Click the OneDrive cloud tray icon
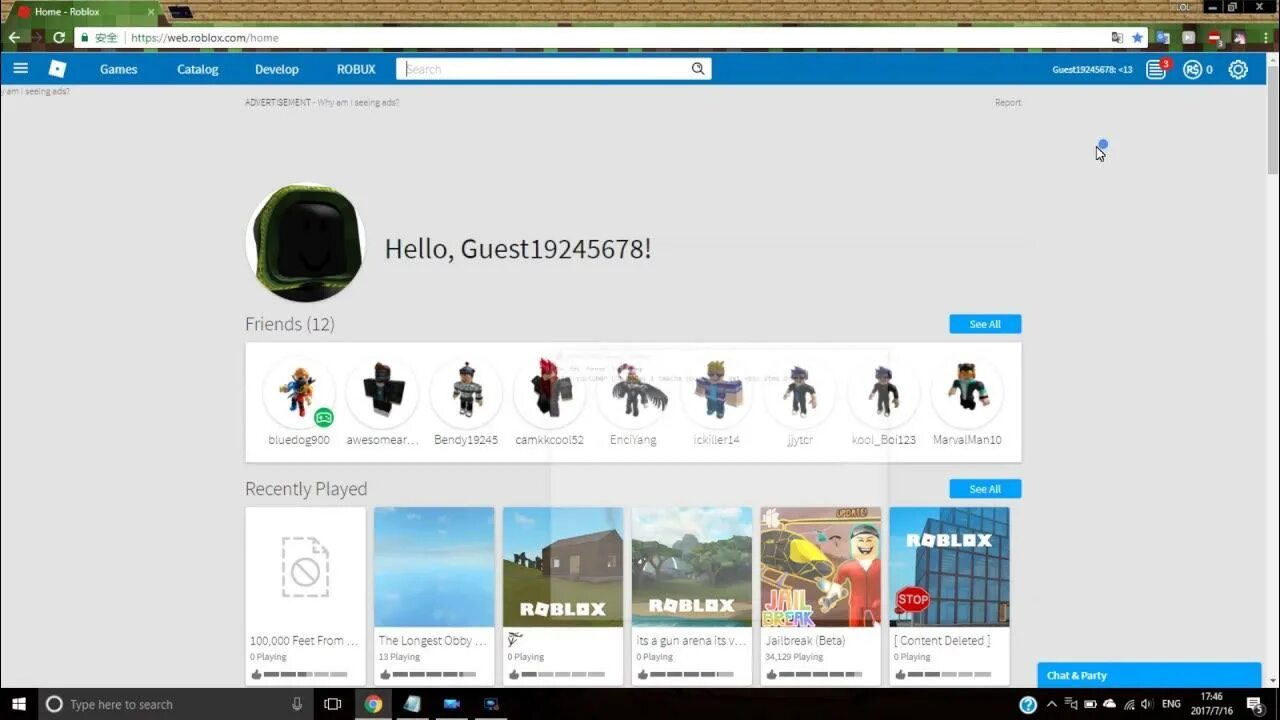 1109,704
